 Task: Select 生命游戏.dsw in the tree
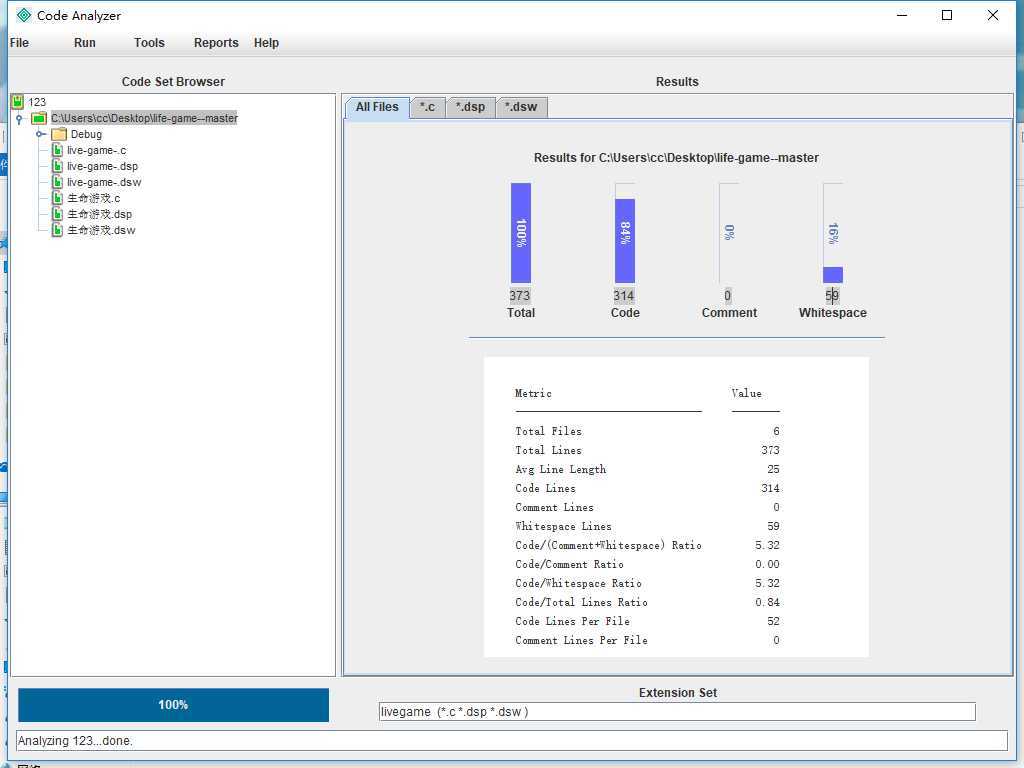pyautogui.click(x=101, y=230)
